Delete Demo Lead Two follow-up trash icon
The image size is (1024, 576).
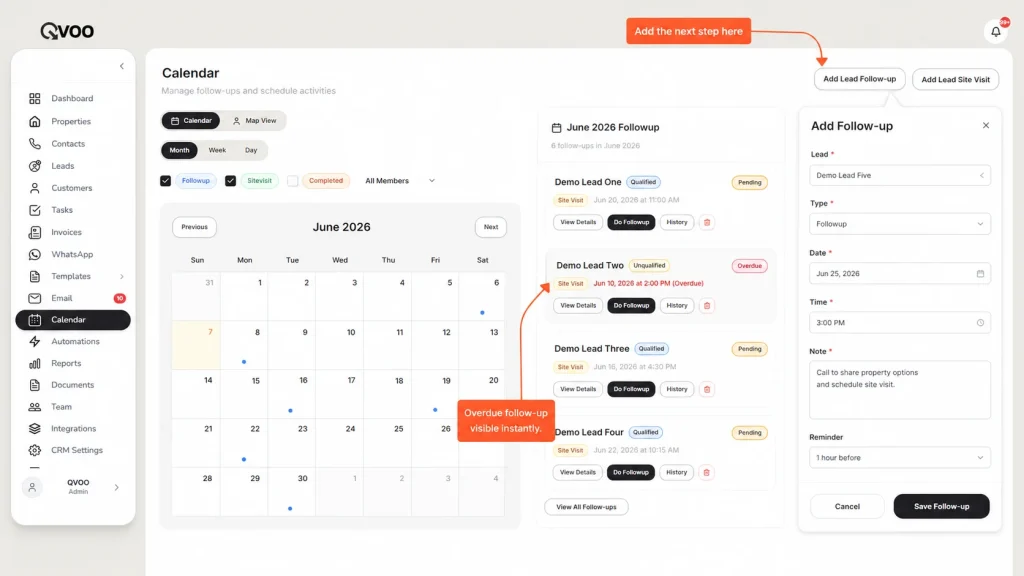(x=707, y=306)
